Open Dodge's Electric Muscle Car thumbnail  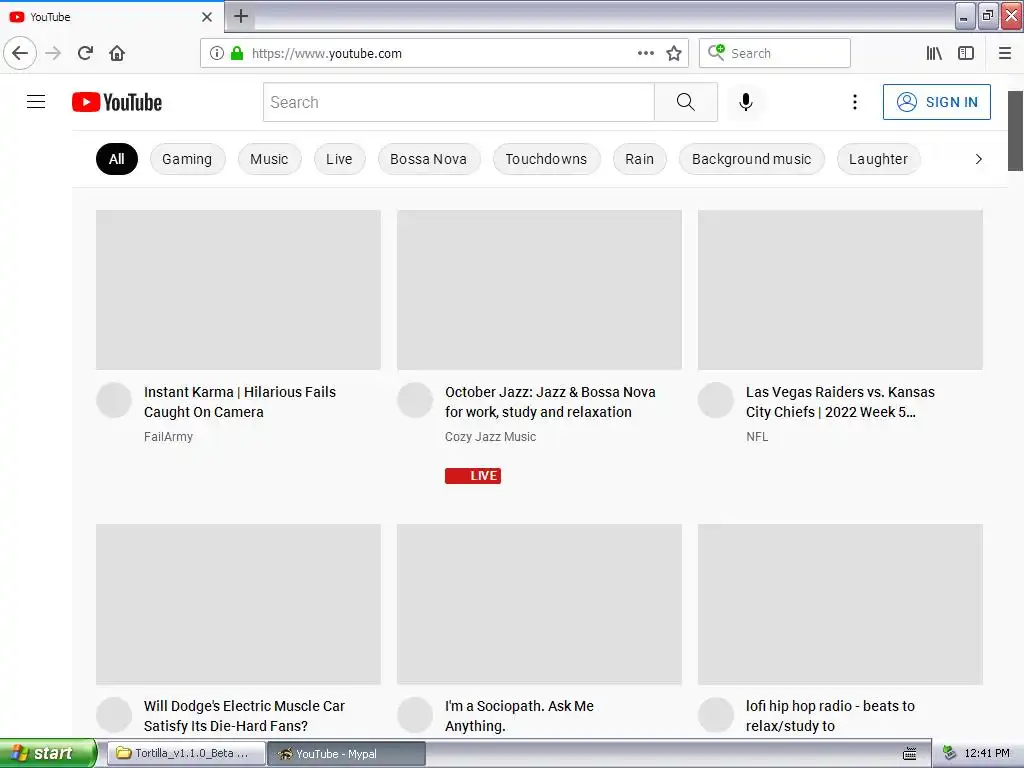[x=238, y=604]
